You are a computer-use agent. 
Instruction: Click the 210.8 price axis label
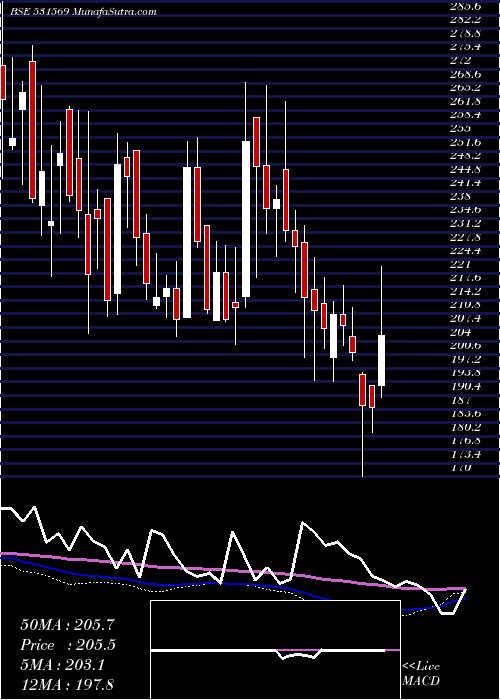[x=466, y=305]
